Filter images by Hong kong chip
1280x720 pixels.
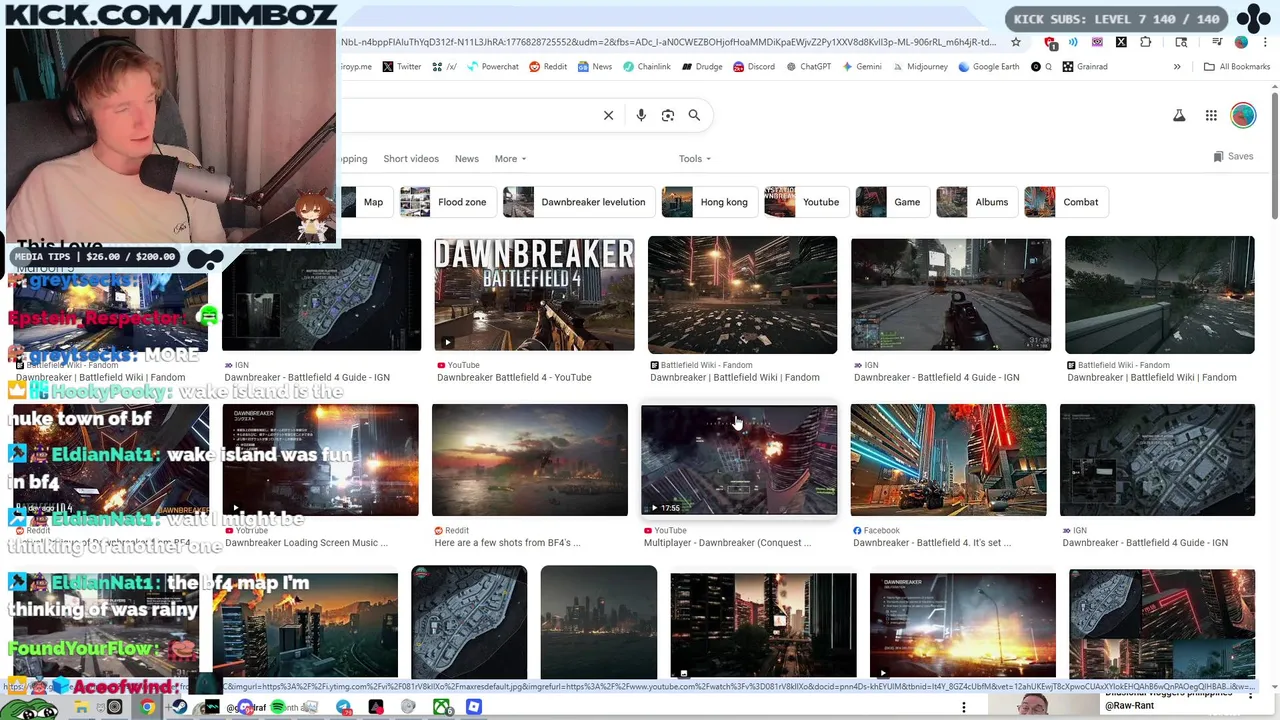pyautogui.click(x=709, y=202)
